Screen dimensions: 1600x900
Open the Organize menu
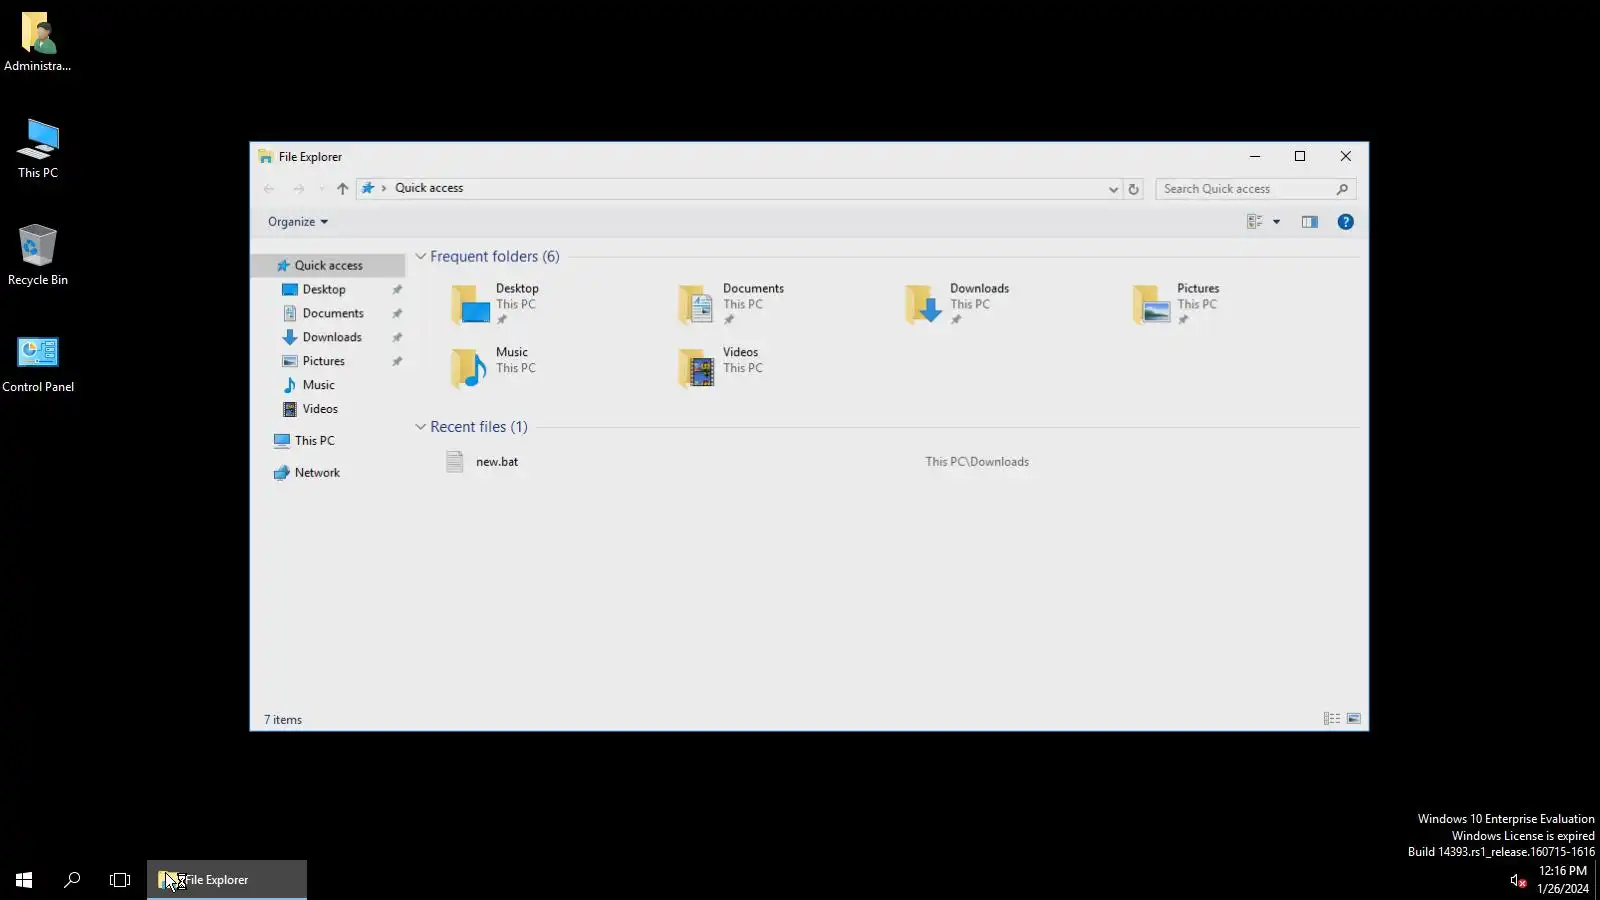297,222
